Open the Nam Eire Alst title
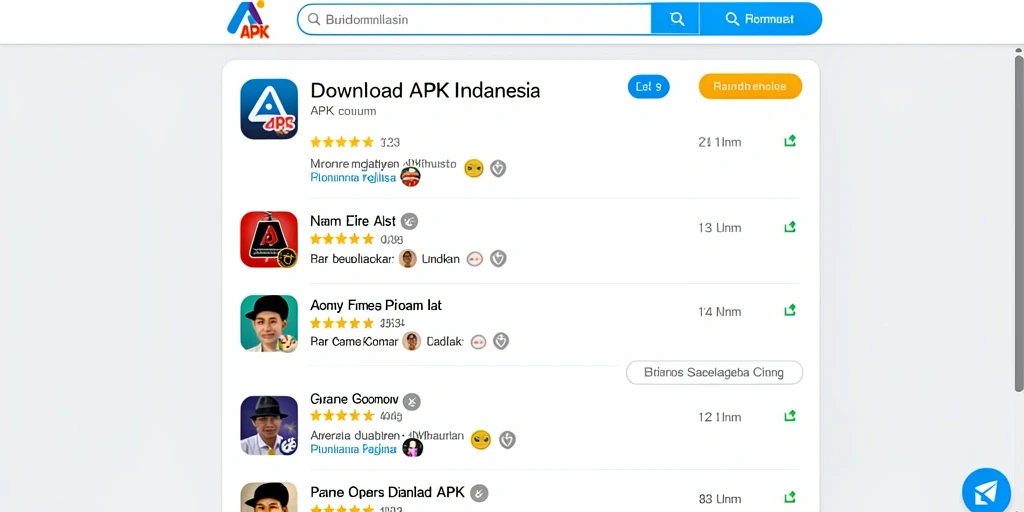Viewport: 1024px width, 512px height. [353, 221]
